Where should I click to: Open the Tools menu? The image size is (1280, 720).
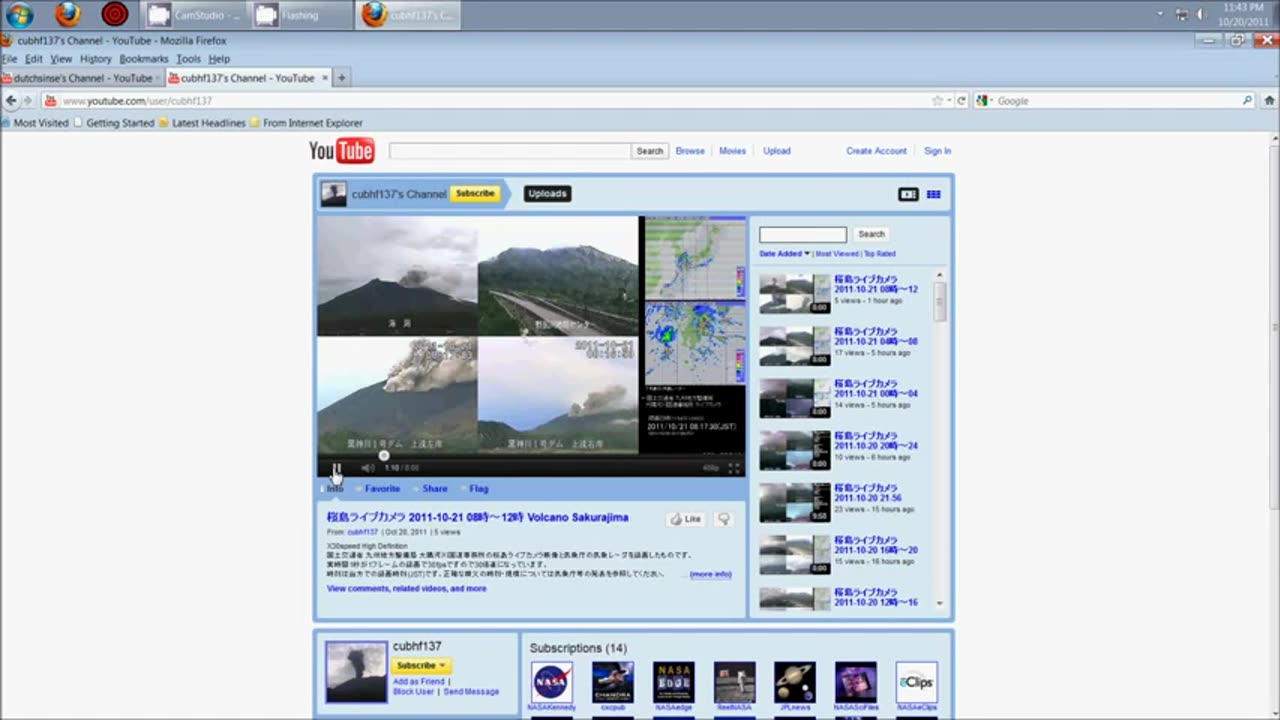tap(188, 59)
